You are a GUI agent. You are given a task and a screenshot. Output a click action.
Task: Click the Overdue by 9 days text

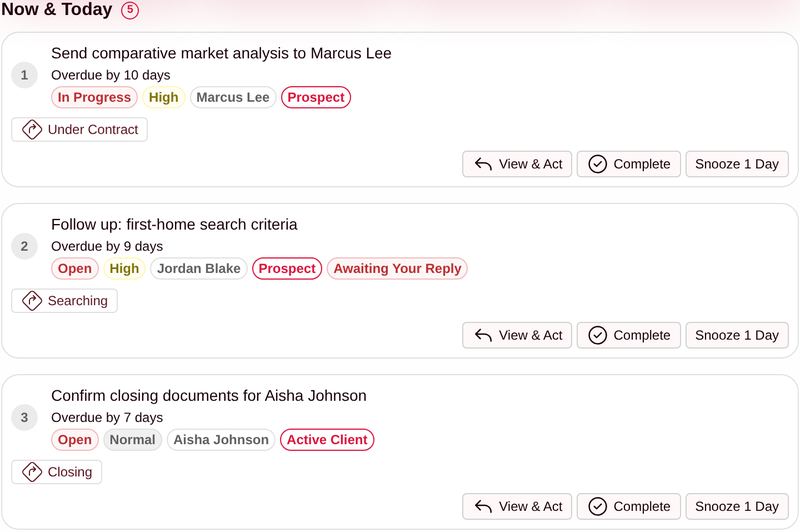(107, 246)
